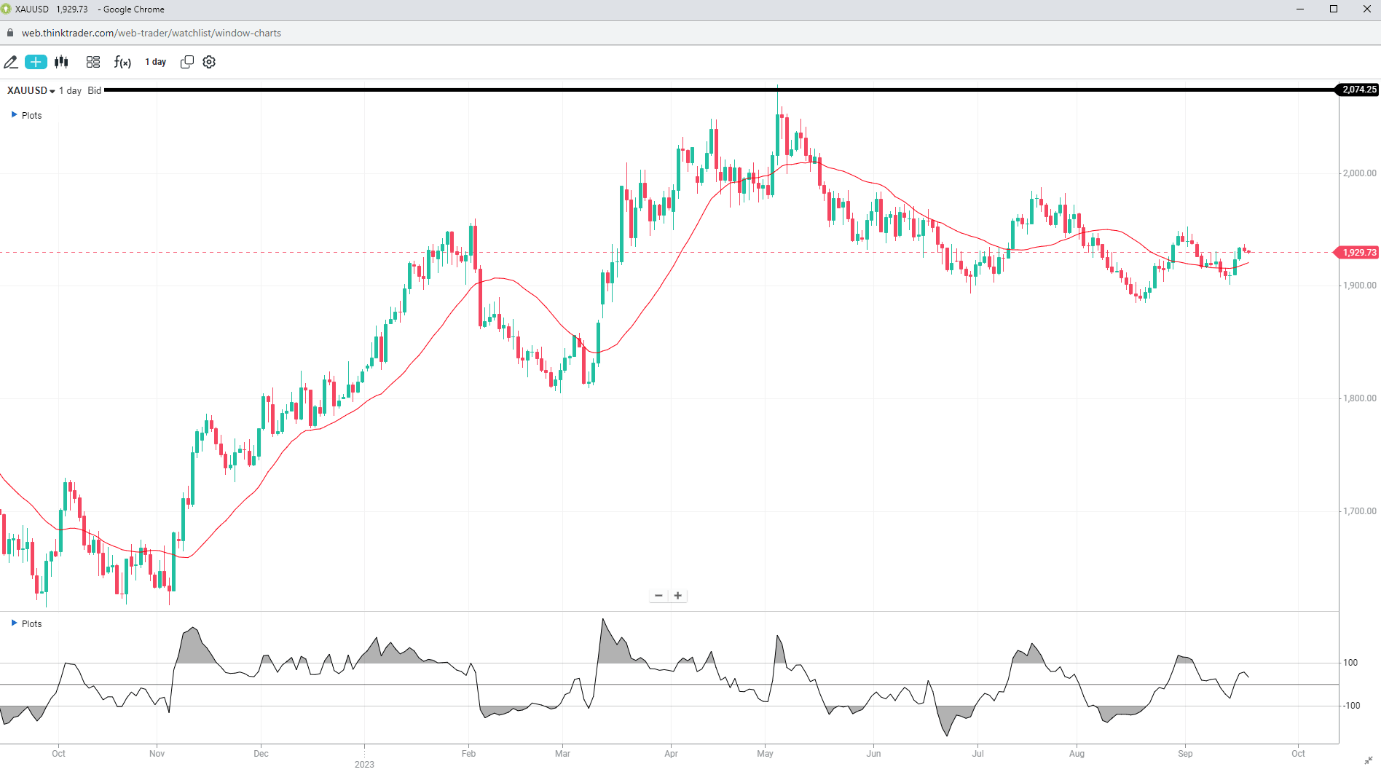The height and width of the screenshot is (772, 1381).
Task: Click the 2,074.25 price line label
Action: pos(1358,90)
